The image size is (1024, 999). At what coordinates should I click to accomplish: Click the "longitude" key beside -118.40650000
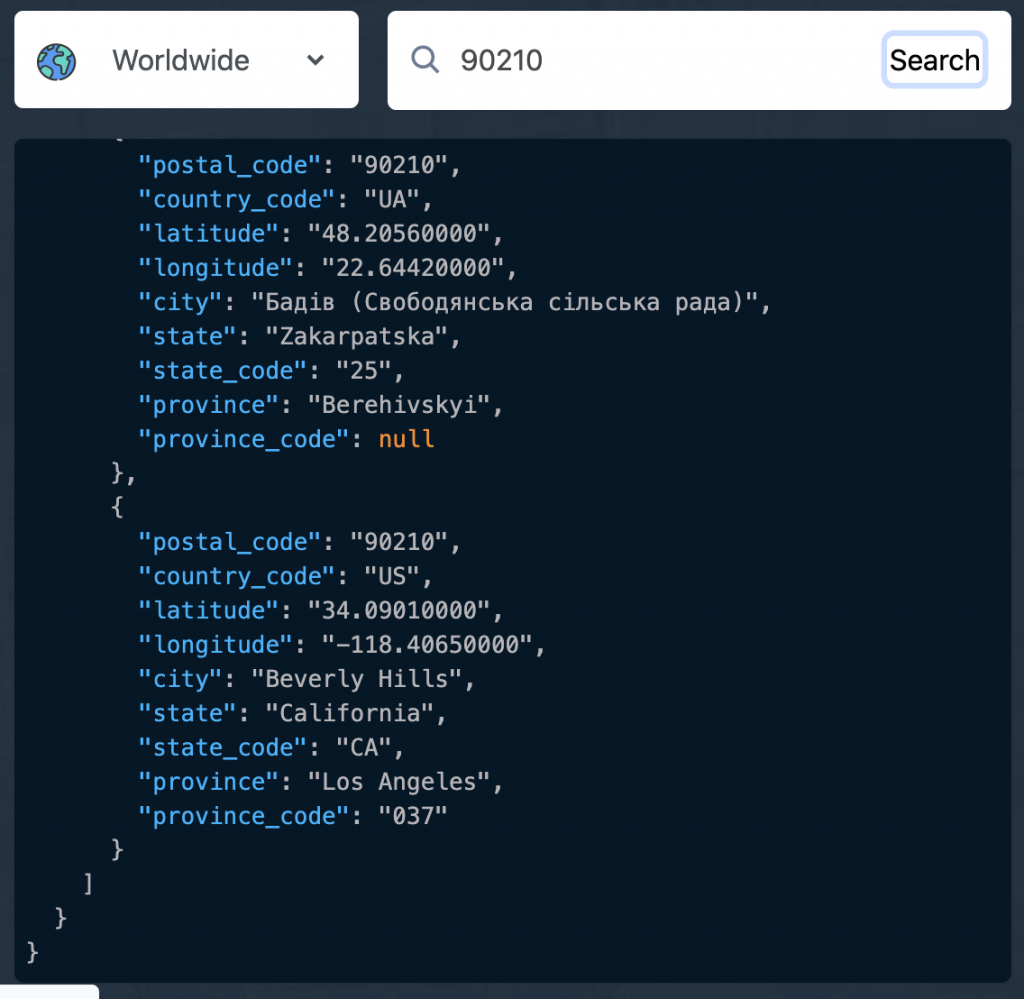[216, 645]
